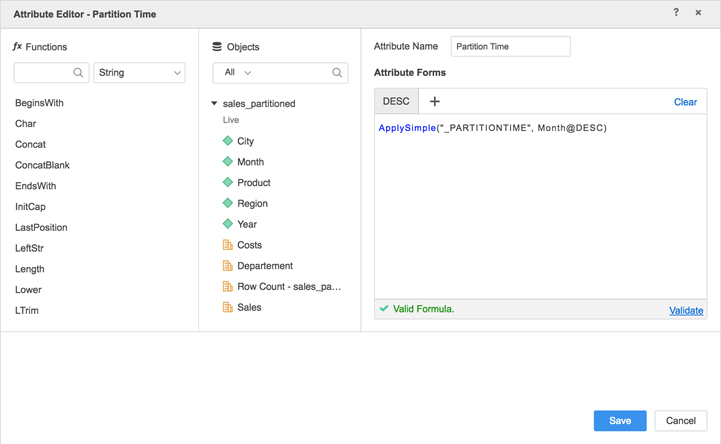
Task: Clear the formula with Clear link
Action: tap(685, 102)
